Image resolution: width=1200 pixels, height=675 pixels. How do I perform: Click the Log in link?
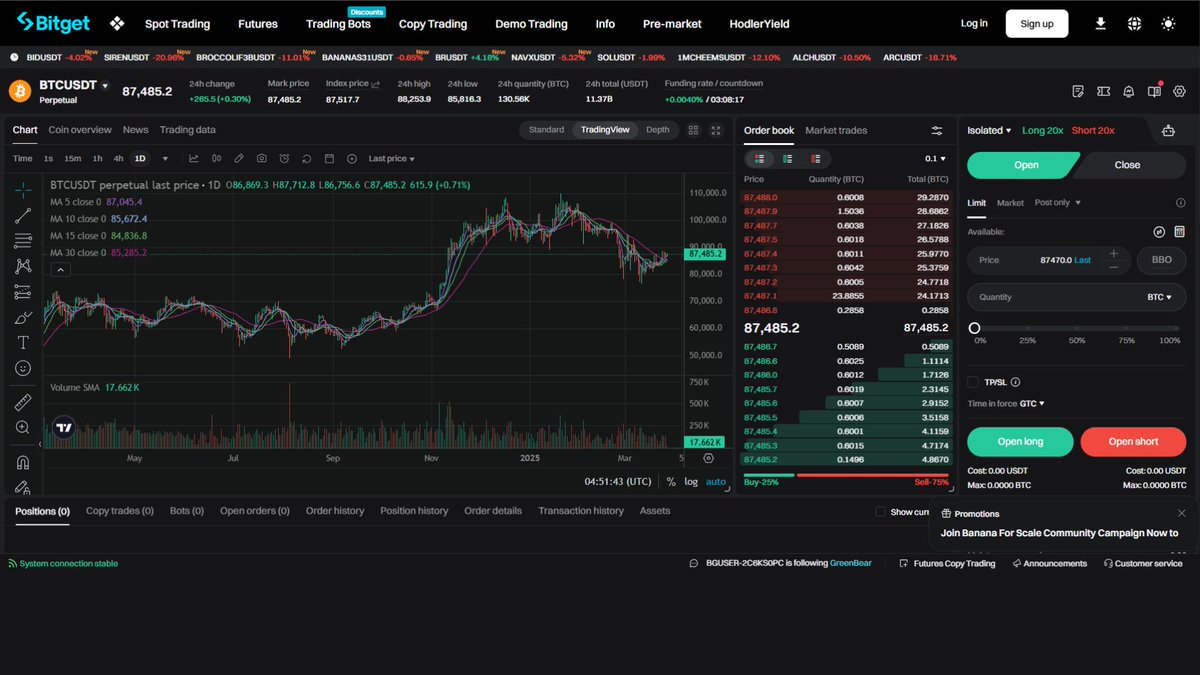coord(974,23)
